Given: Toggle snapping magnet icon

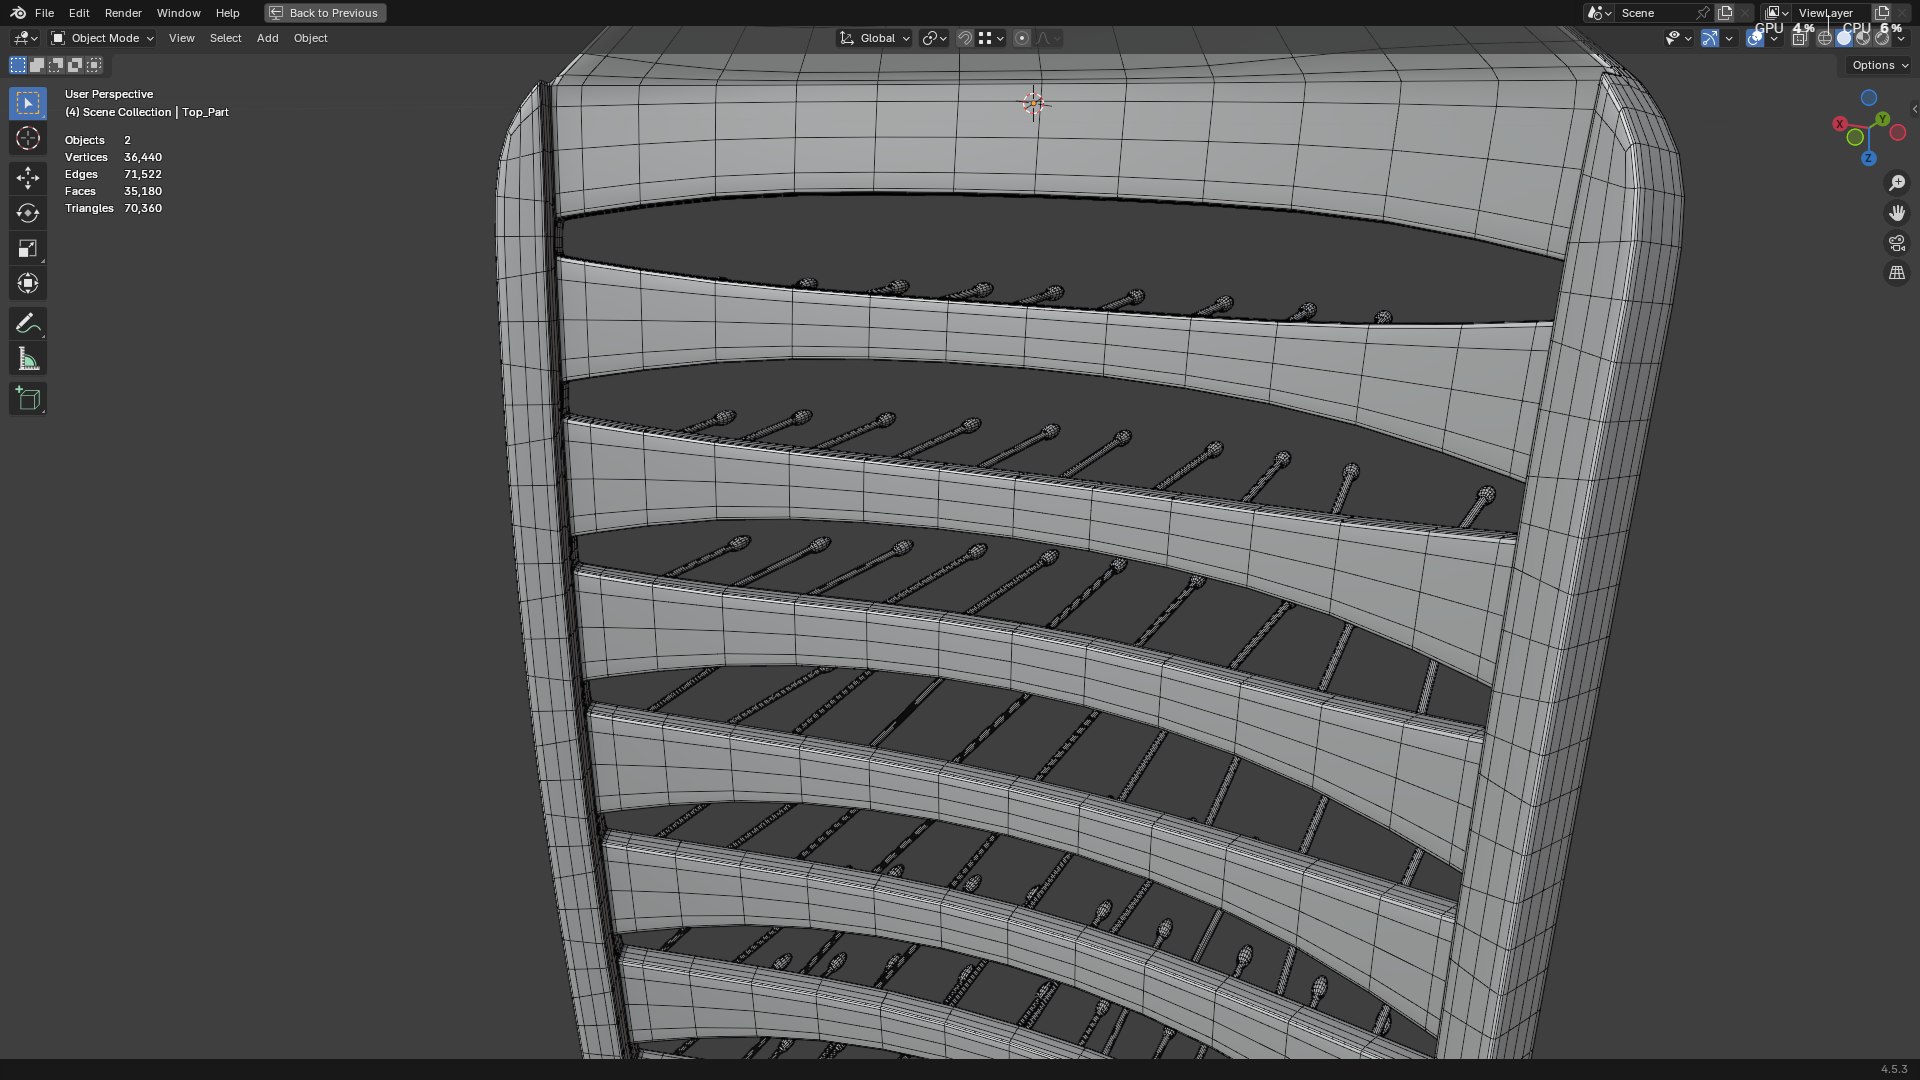Looking at the screenshot, I should (x=965, y=38).
